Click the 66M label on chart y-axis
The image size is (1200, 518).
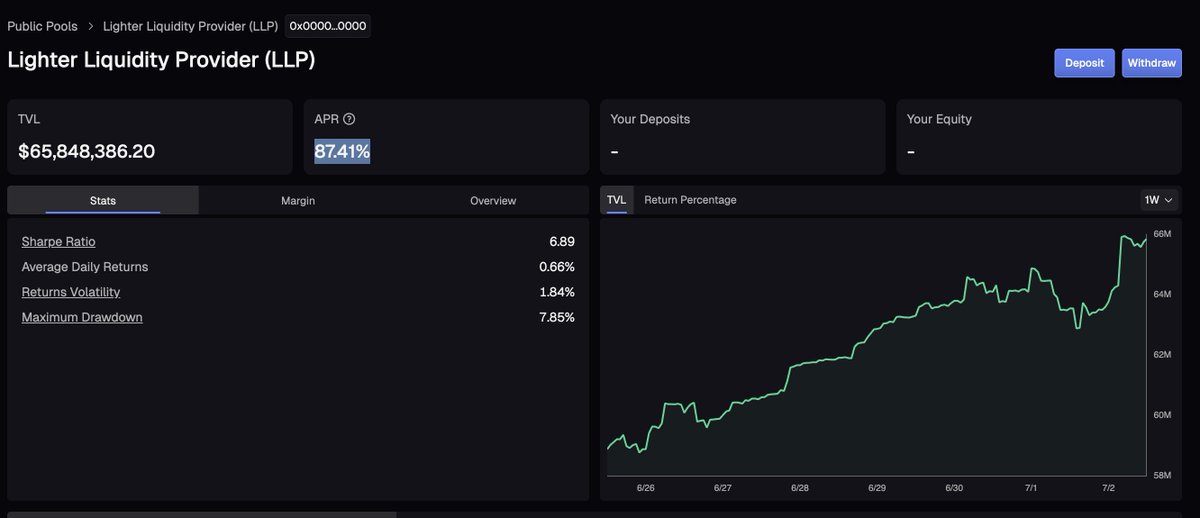point(1162,234)
